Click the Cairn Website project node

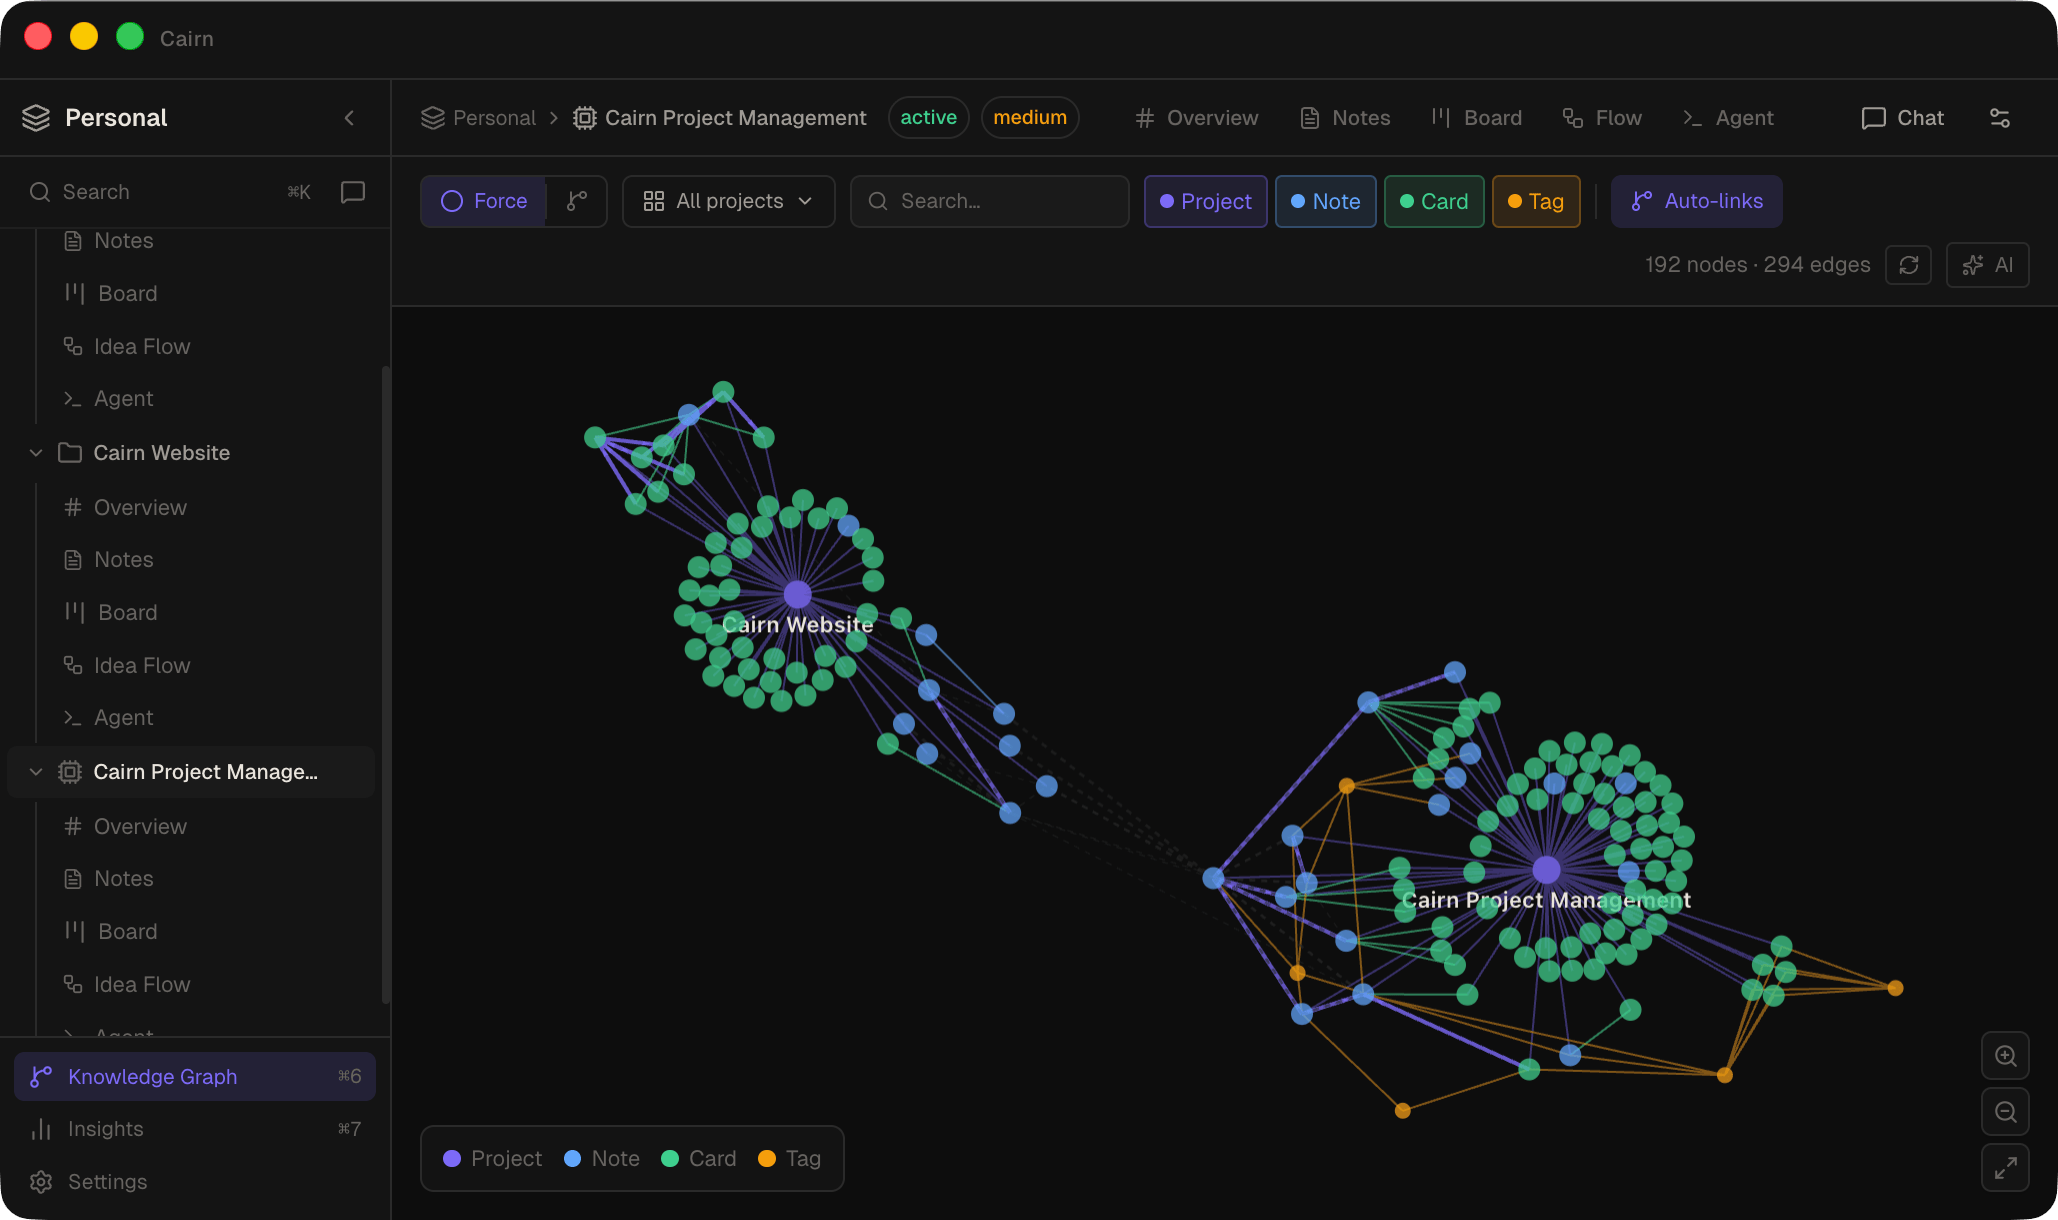[x=797, y=594]
